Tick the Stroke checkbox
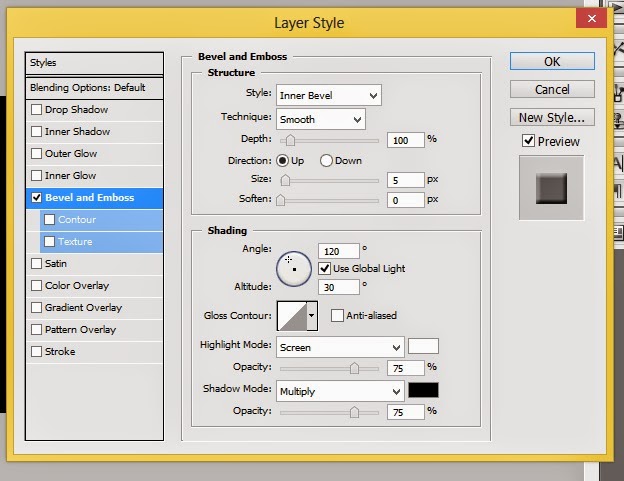This screenshot has height=481, width=624. point(36,352)
